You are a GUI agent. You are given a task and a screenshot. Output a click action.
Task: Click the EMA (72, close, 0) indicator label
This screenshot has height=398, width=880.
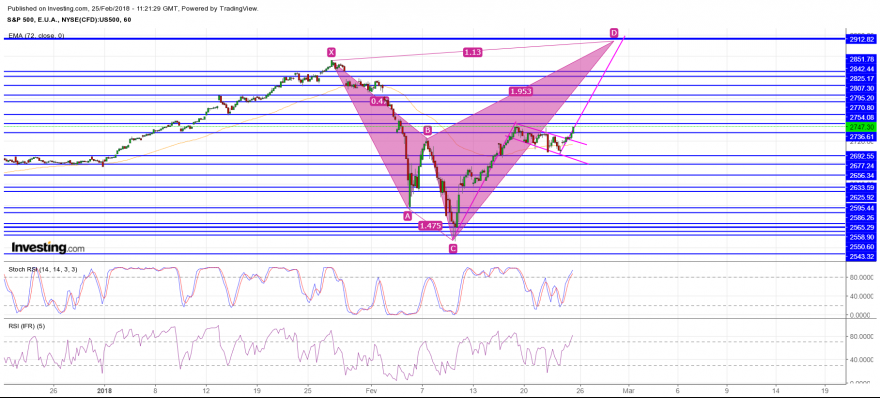click(x=36, y=36)
